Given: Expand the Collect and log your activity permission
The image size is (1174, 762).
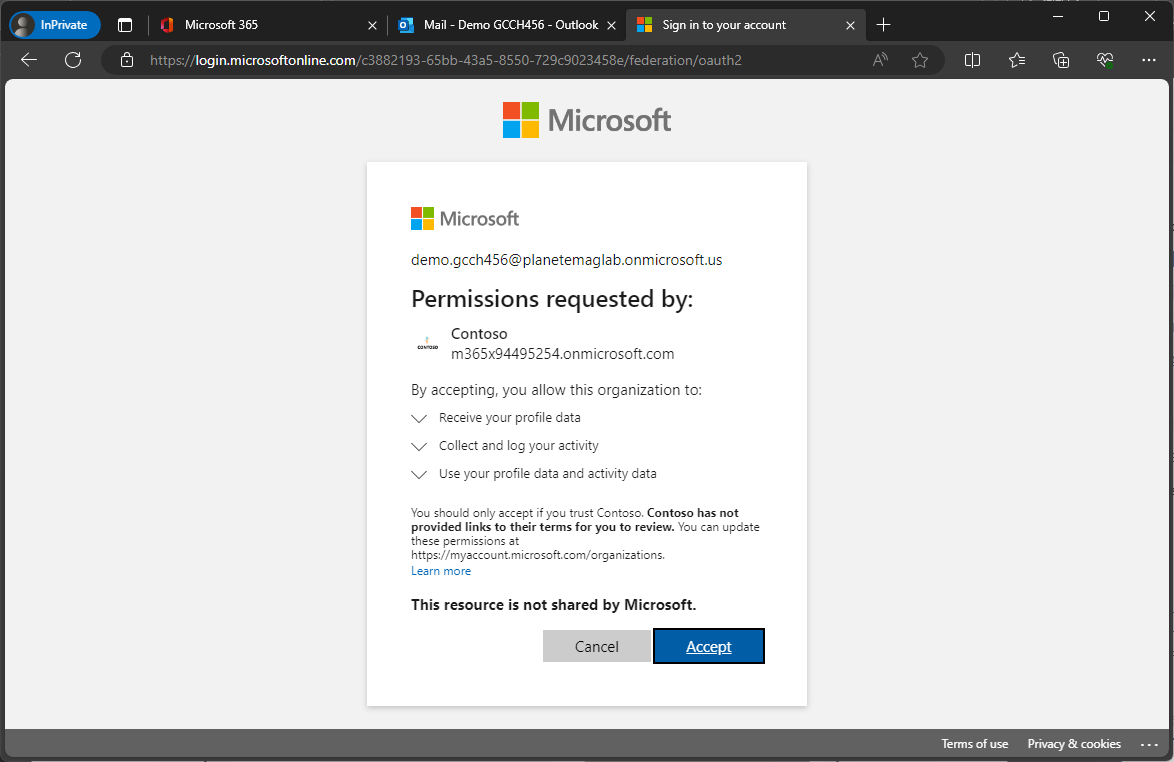Looking at the screenshot, I should [419, 446].
